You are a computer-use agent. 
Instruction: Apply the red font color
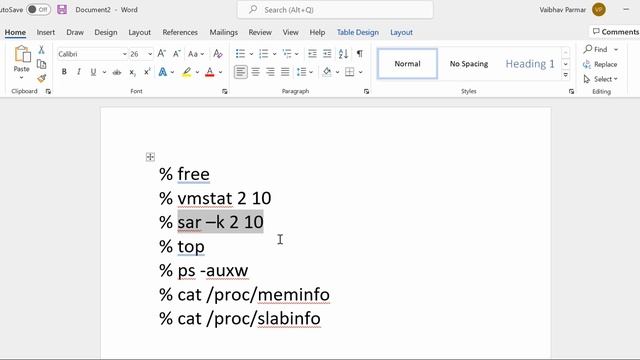click(209, 72)
